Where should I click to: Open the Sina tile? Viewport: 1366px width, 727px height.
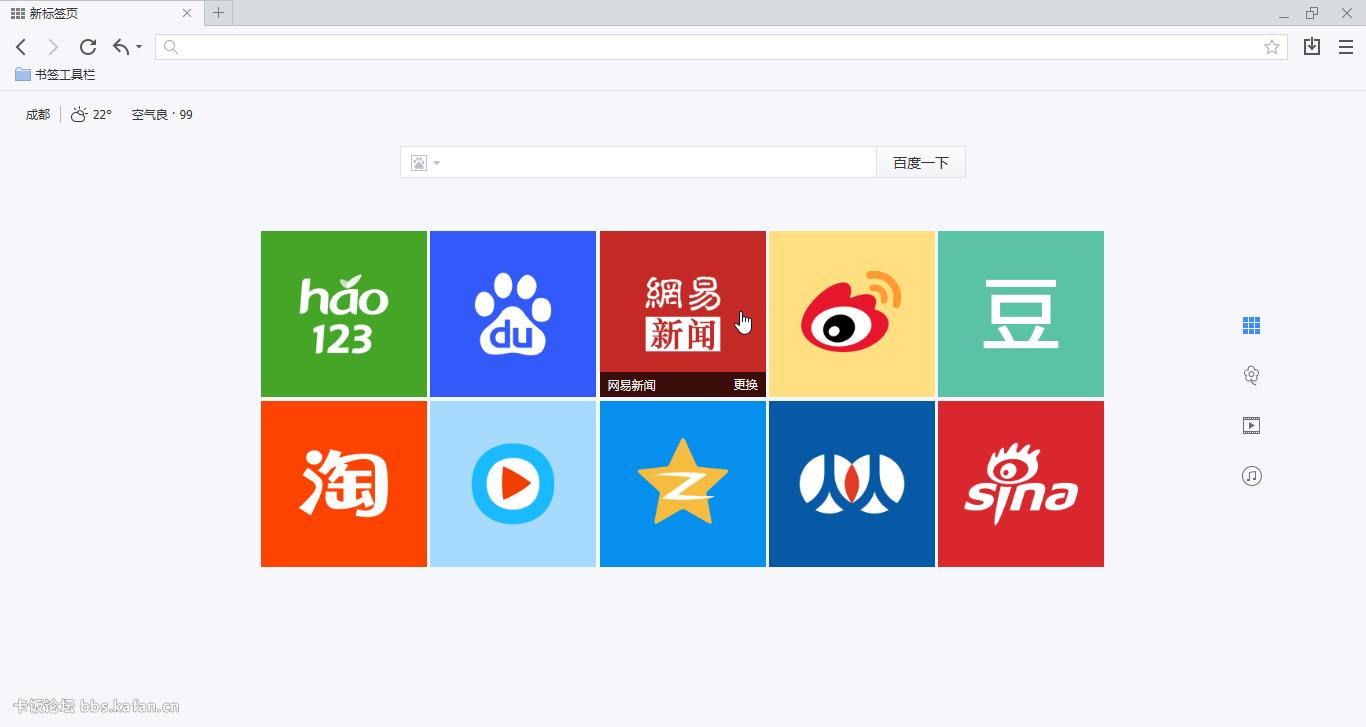pyautogui.click(x=1021, y=484)
